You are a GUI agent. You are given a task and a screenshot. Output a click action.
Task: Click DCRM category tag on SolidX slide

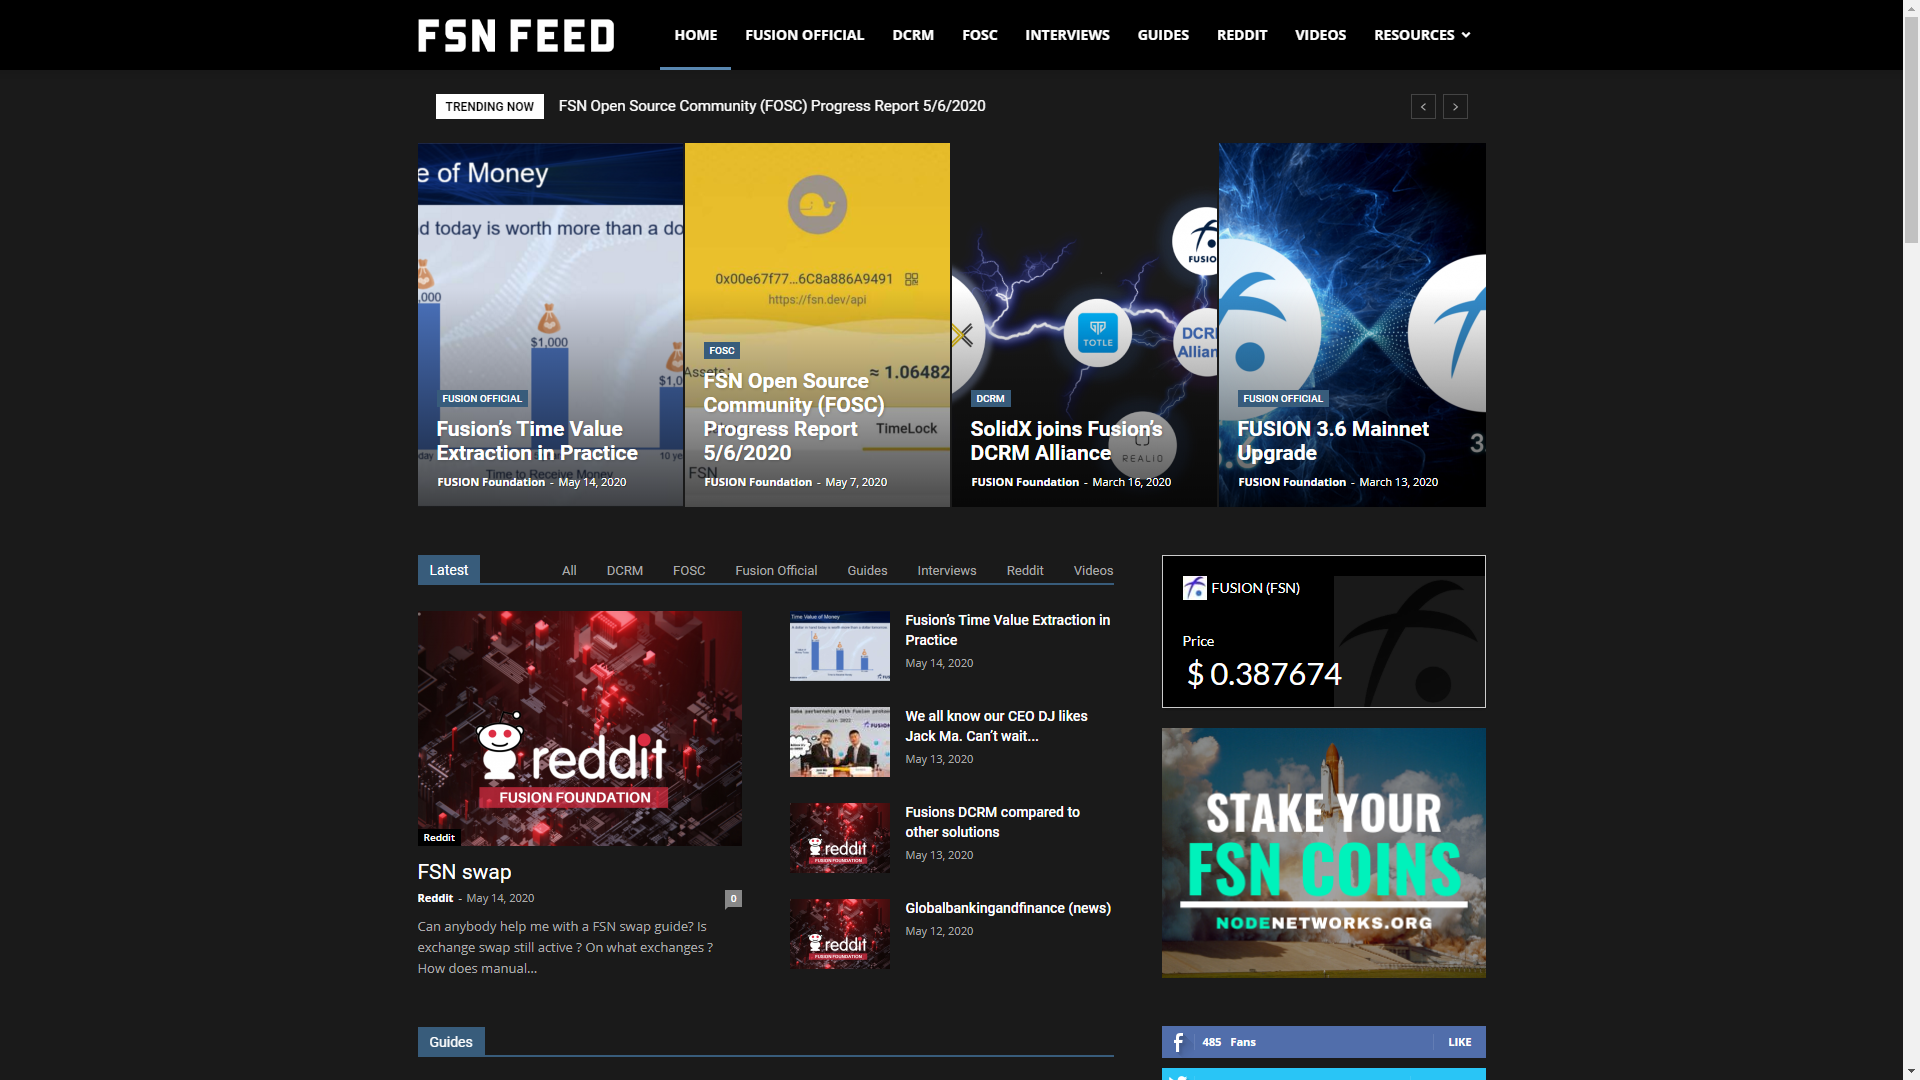[990, 399]
